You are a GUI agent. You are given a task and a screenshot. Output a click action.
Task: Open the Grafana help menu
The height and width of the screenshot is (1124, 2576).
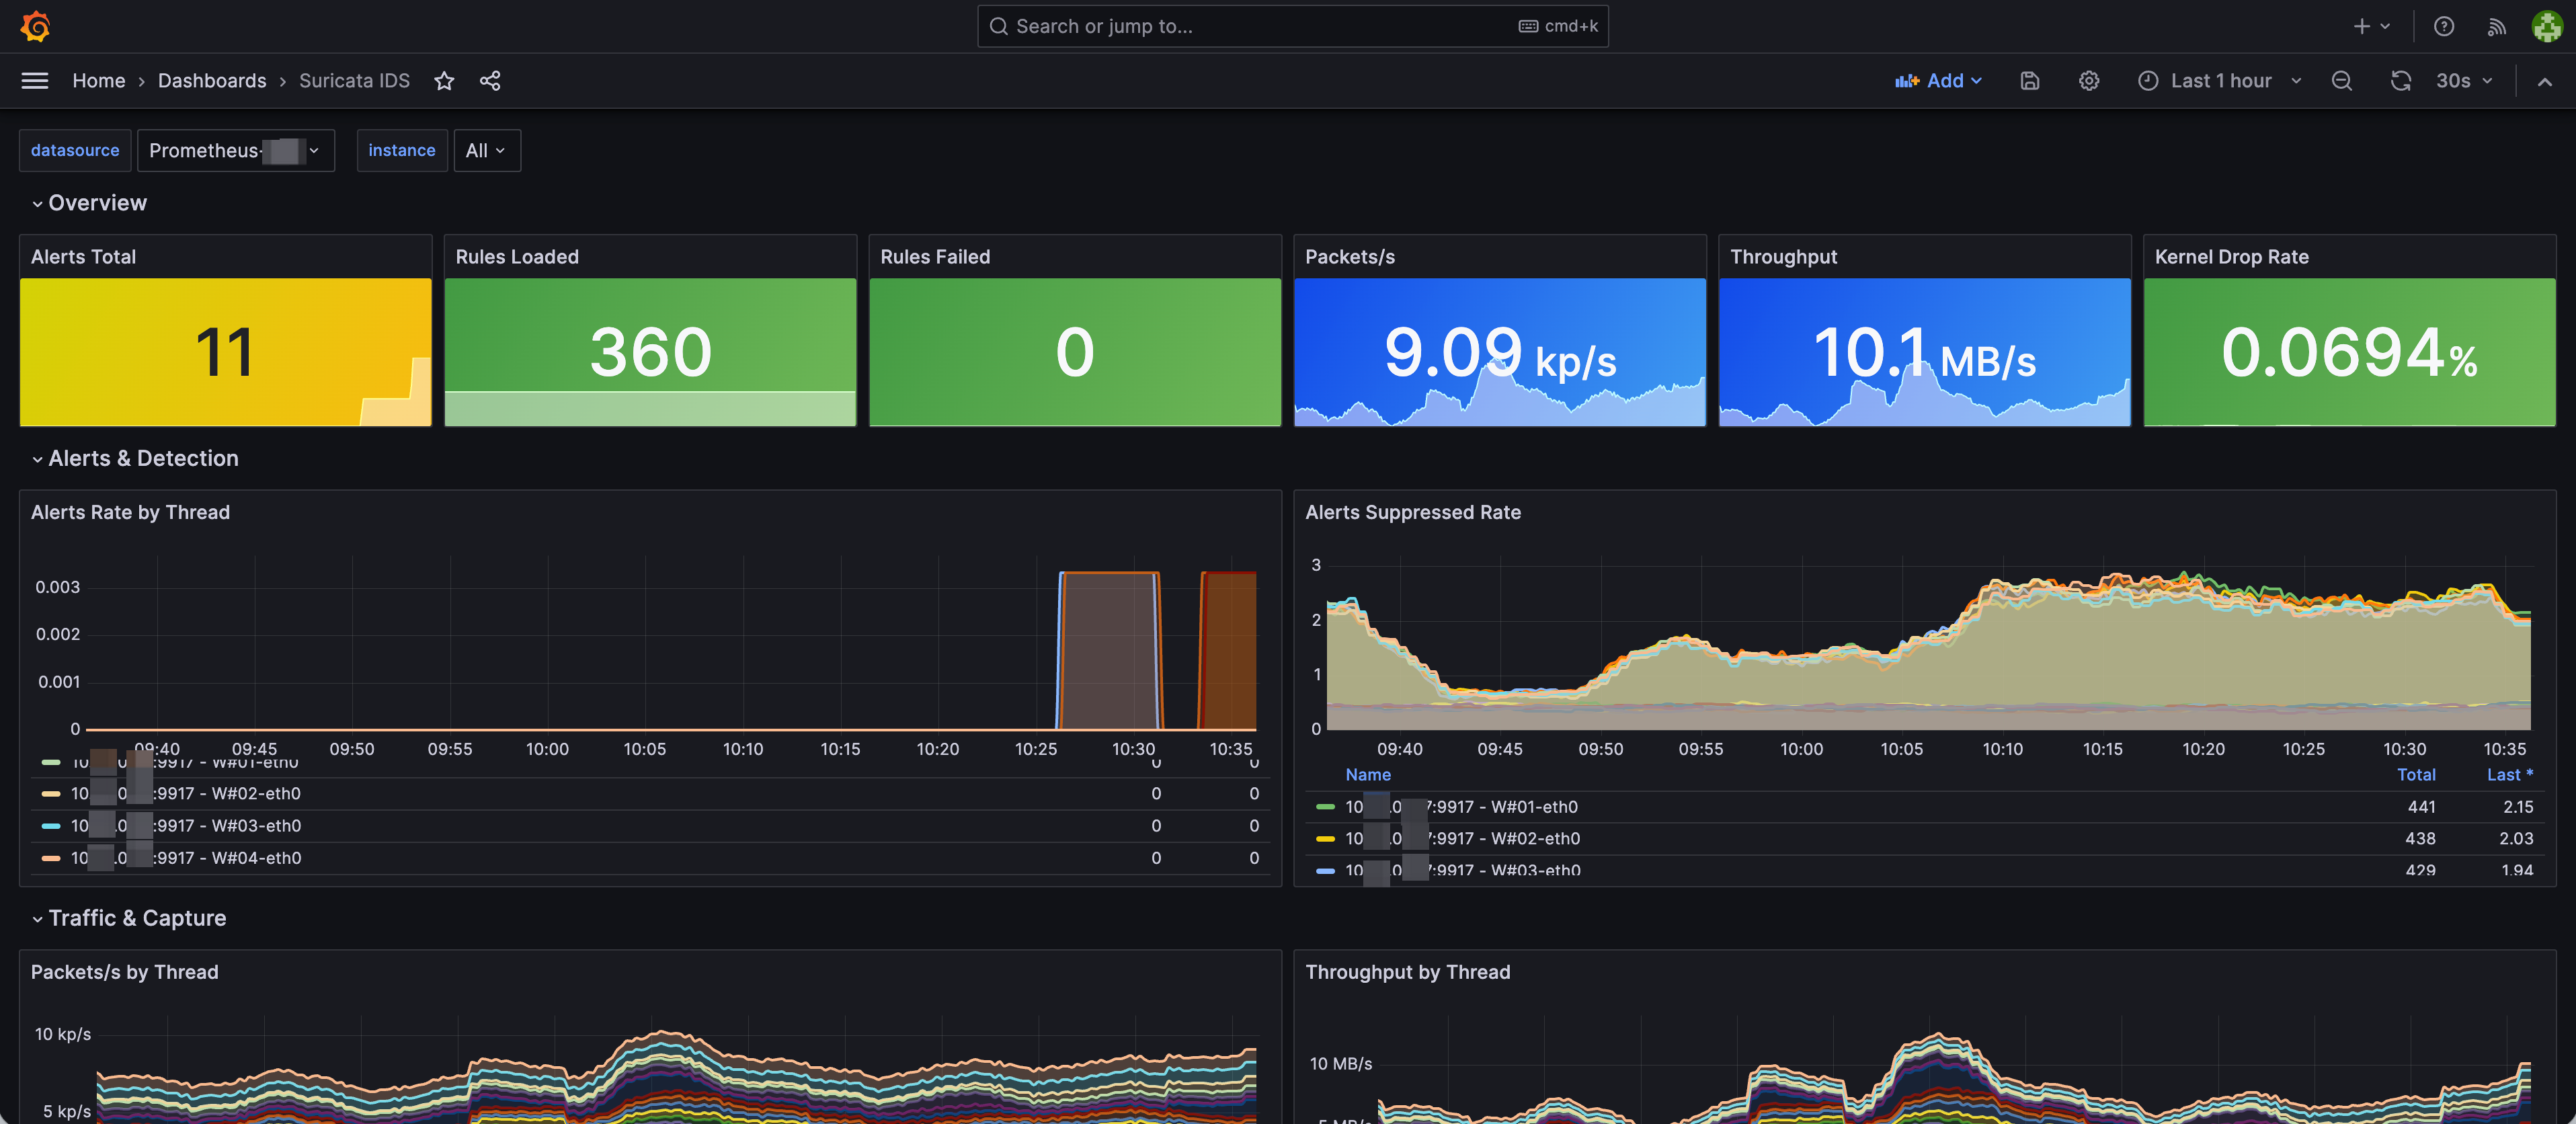(x=2443, y=26)
